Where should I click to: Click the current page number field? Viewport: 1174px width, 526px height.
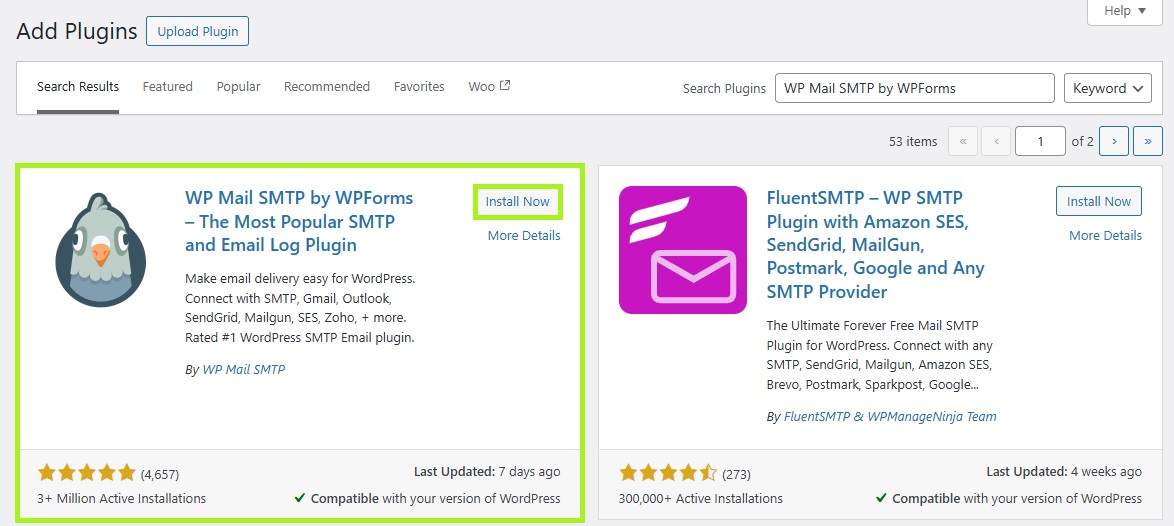click(1040, 141)
